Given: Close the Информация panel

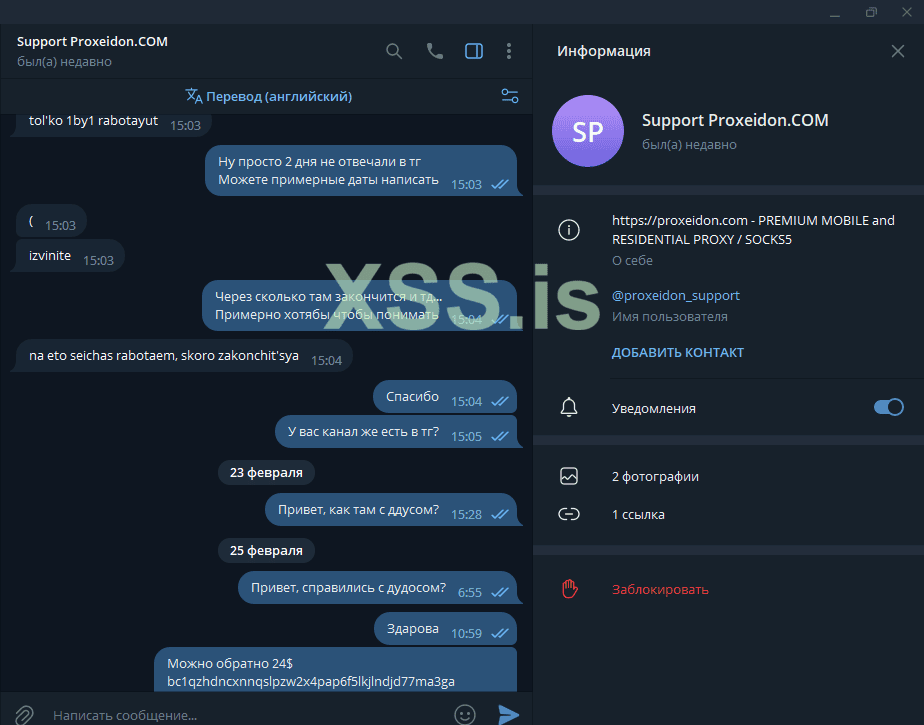Looking at the screenshot, I should tap(897, 51).
